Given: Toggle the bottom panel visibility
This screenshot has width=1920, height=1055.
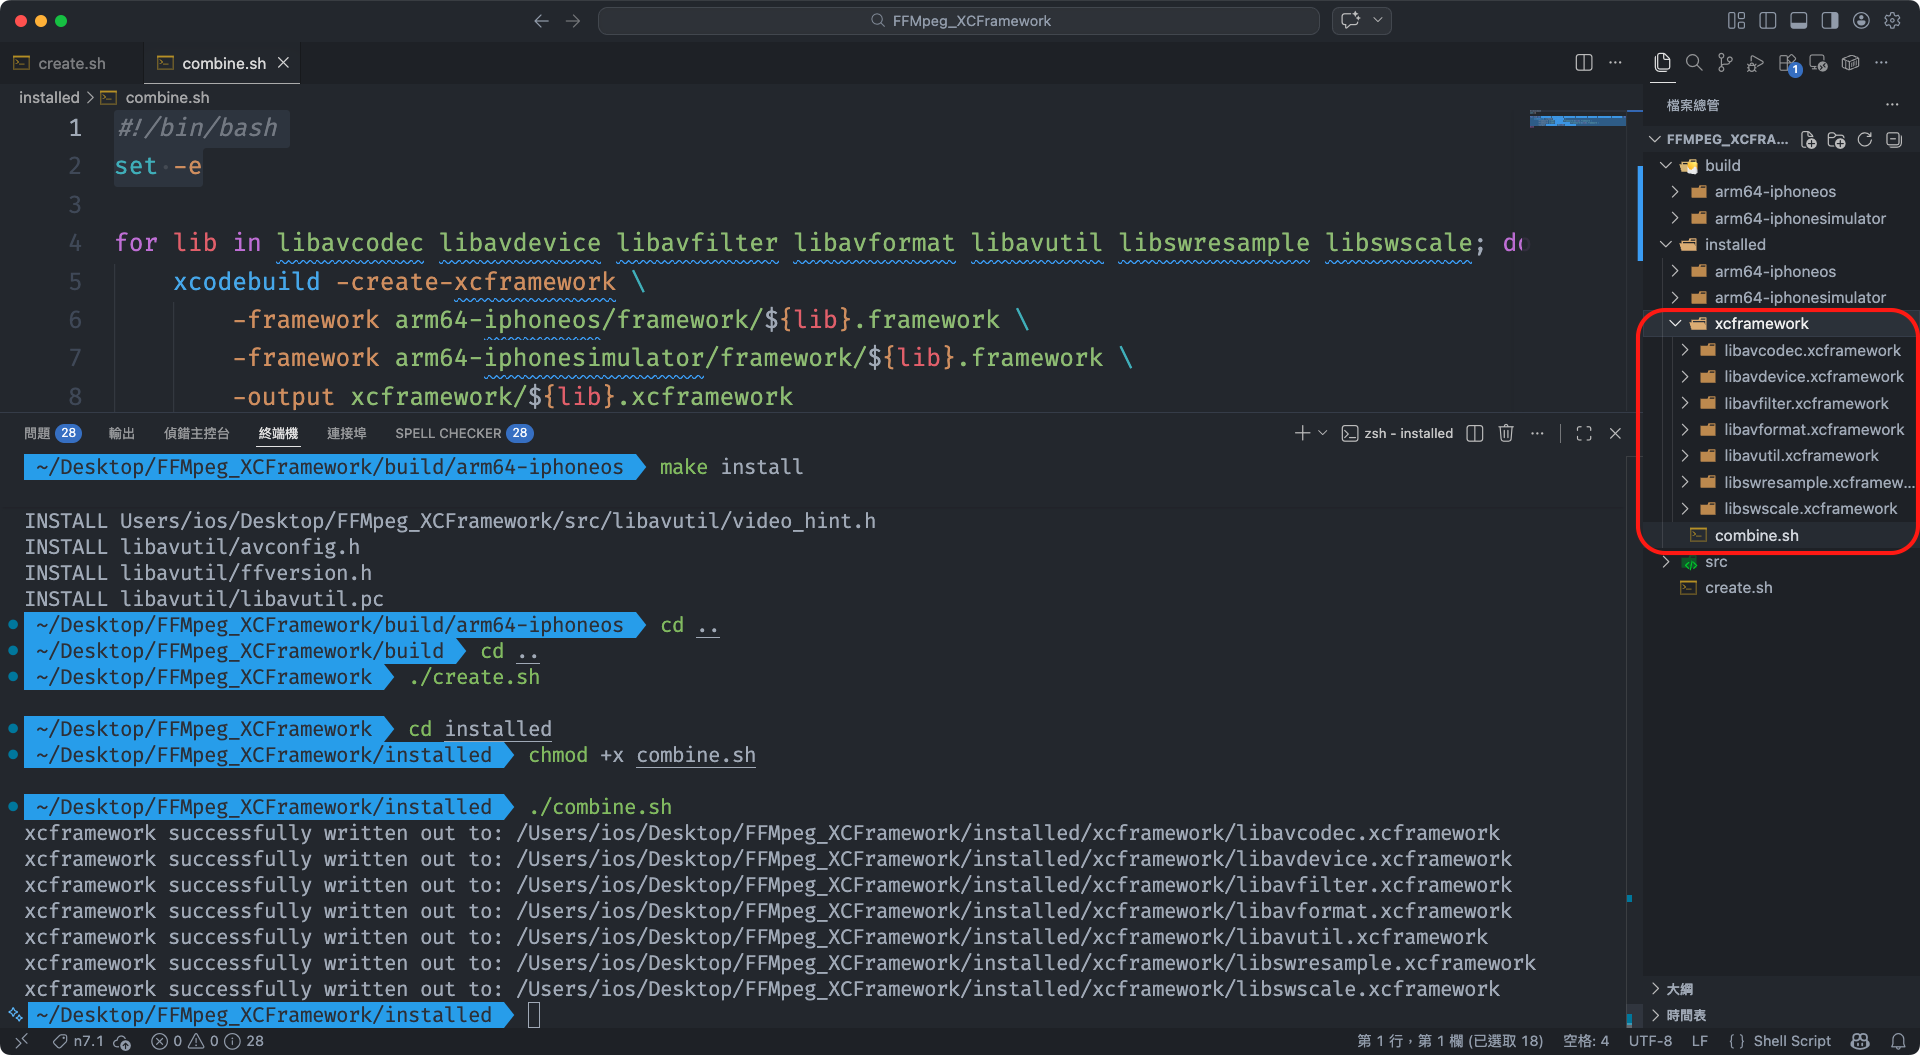Looking at the screenshot, I should pyautogui.click(x=1798, y=21).
